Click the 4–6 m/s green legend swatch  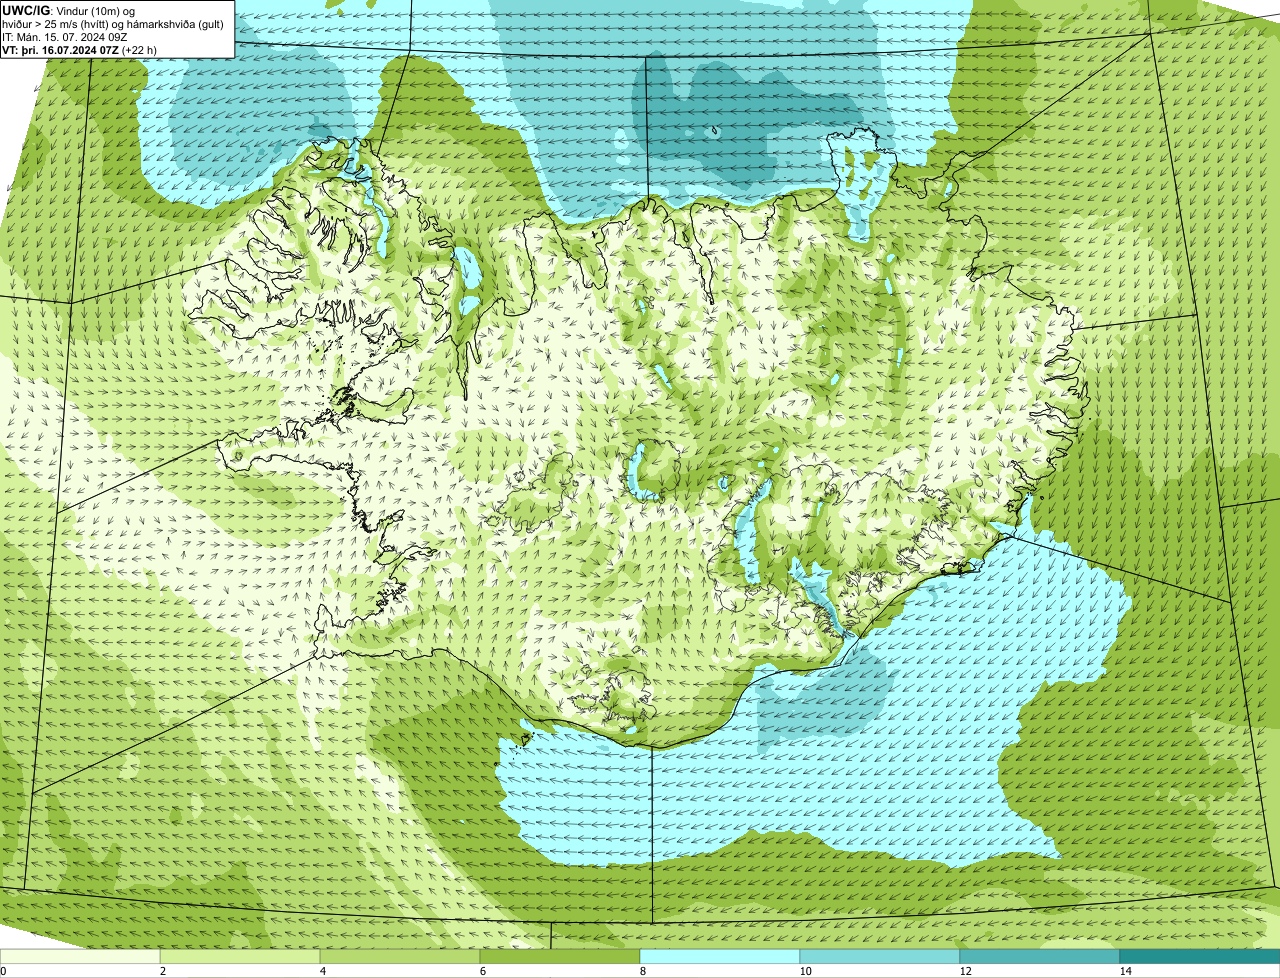tap(400, 957)
